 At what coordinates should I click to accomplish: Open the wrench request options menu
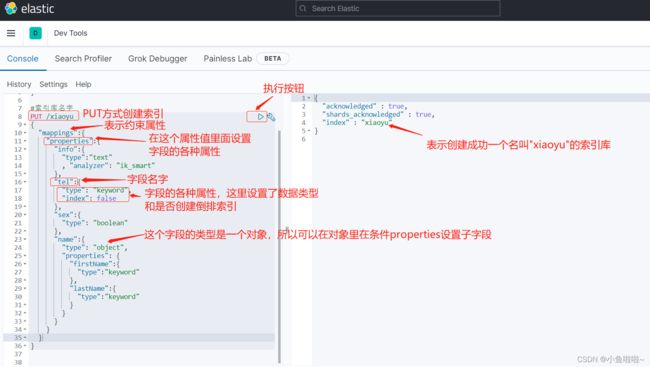pos(271,117)
